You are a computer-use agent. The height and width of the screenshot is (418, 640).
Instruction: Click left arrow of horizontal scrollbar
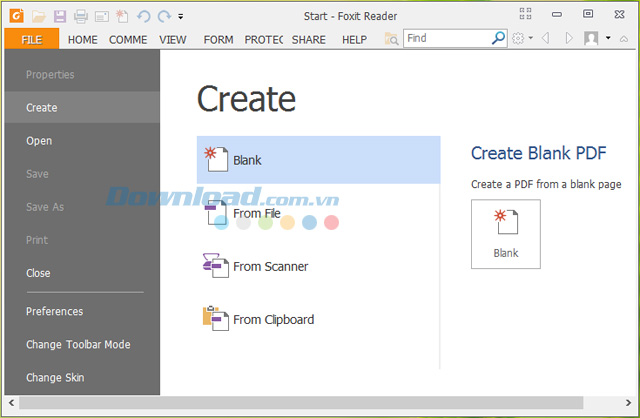coord(11,403)
